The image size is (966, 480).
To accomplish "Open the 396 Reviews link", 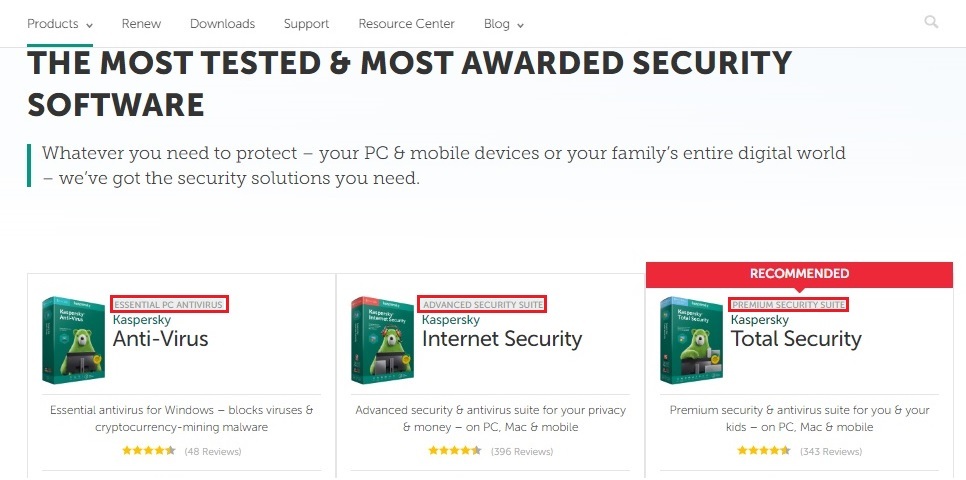I will [x=522, y=452].
